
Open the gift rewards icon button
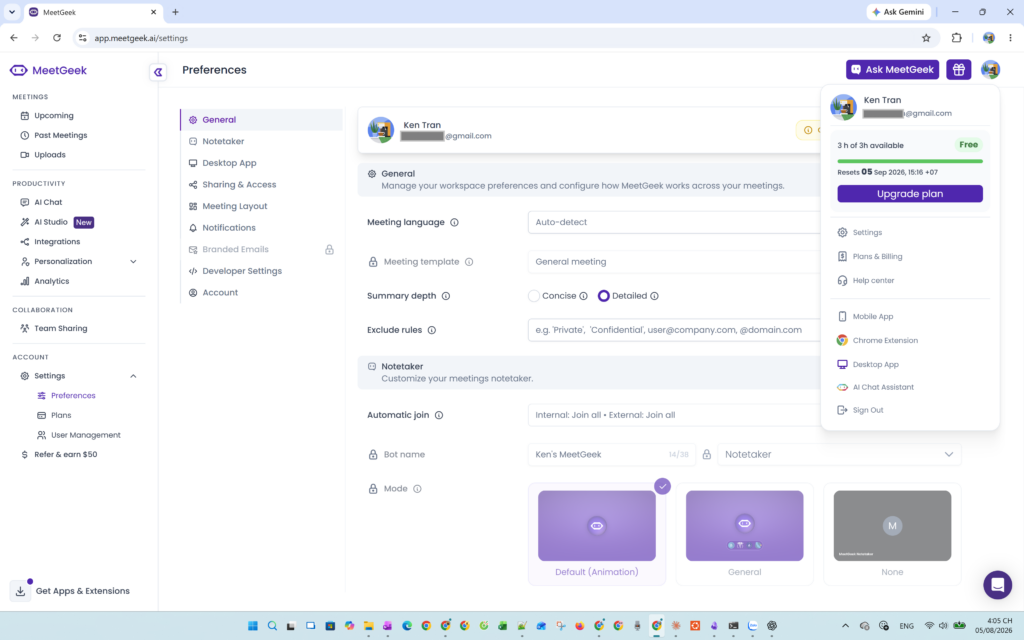click(x=958, y=69)
